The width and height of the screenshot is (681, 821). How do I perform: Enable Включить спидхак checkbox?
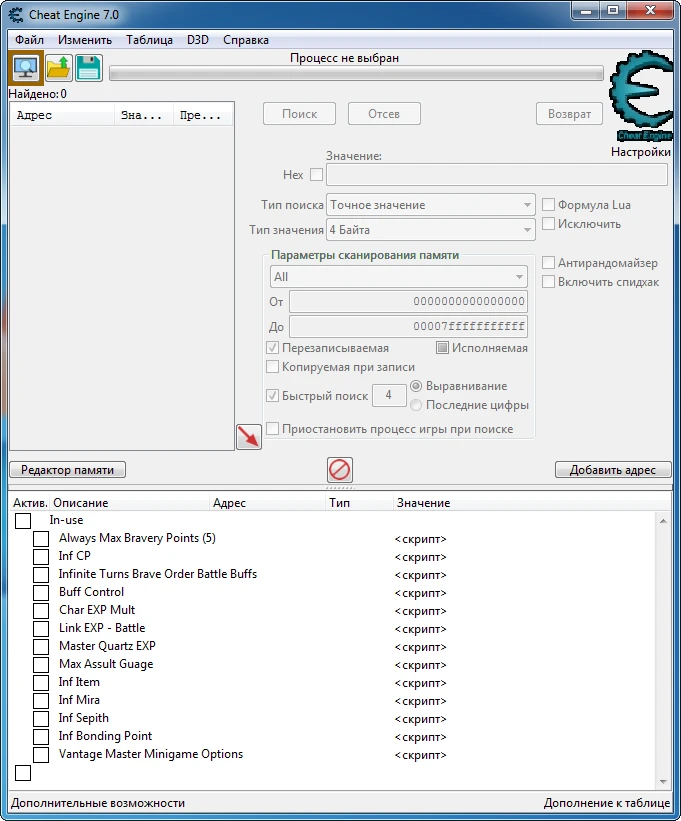pyautogui.click(x=548, y=282)
